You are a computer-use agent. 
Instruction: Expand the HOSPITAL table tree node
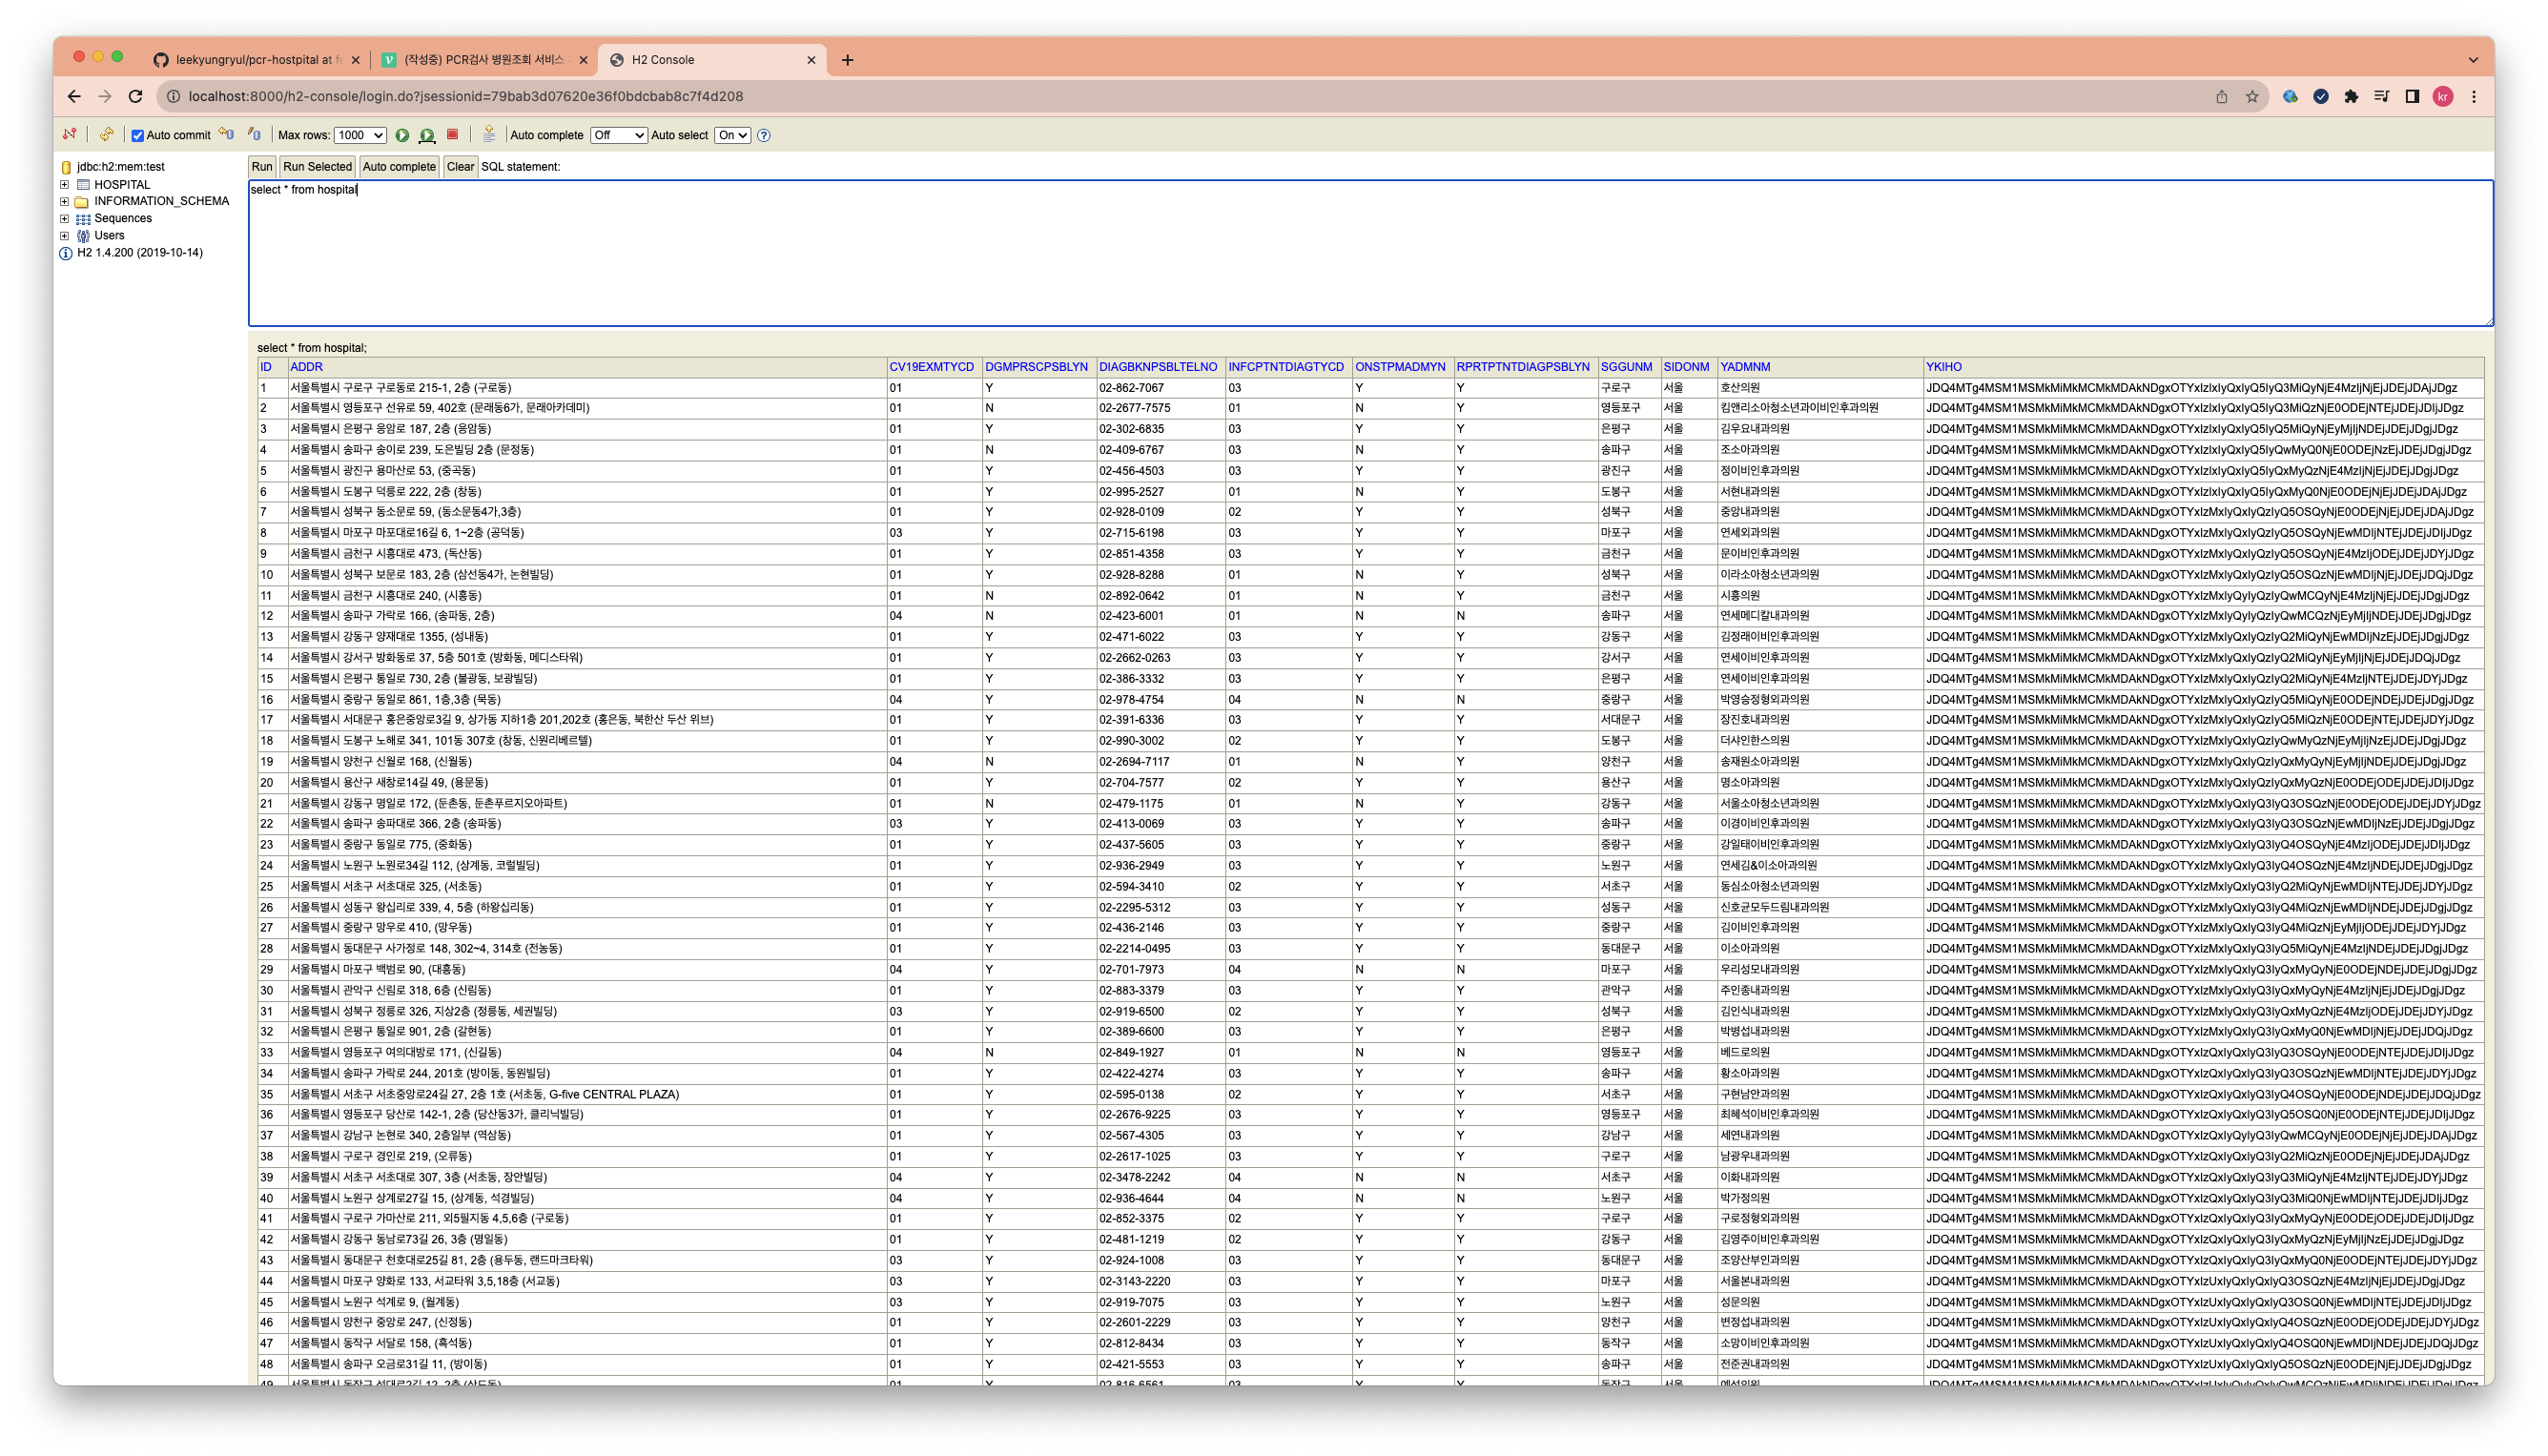(64, 184)
